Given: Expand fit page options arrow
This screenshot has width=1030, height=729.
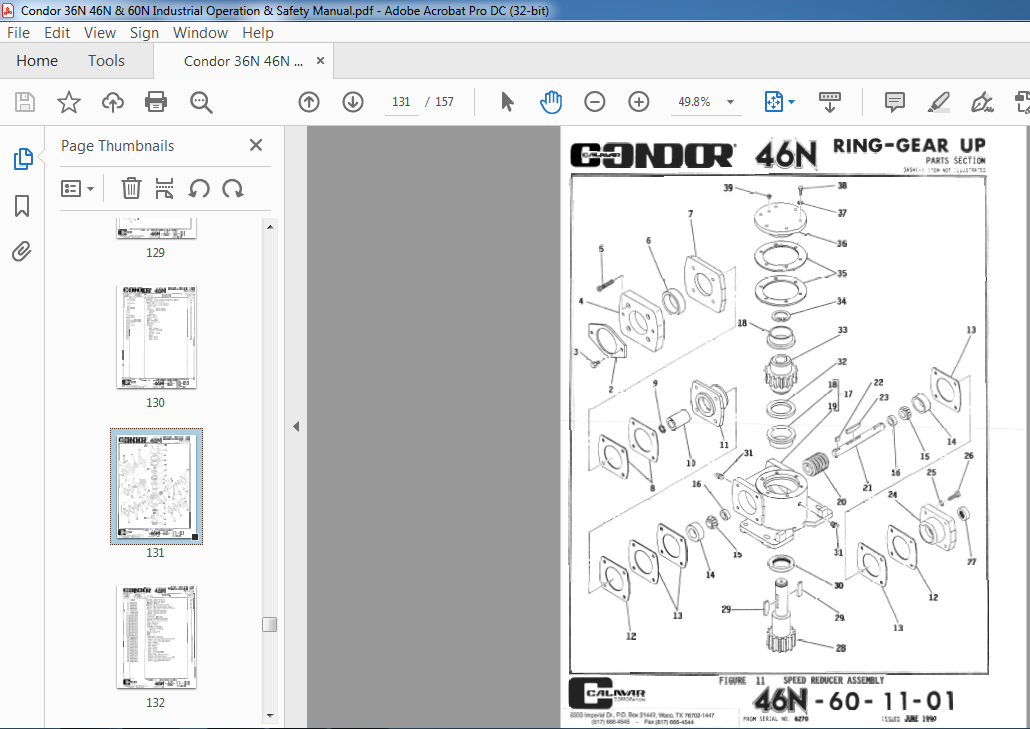Looking at the screenshot, I should pyautogui.click(x=792, y=102).
